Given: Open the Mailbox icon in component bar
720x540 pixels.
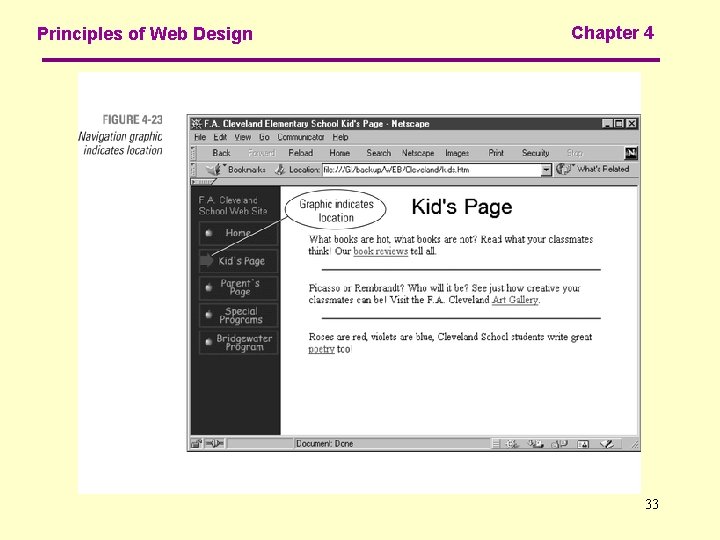Looking at the screenshot, I should (535, 444).
